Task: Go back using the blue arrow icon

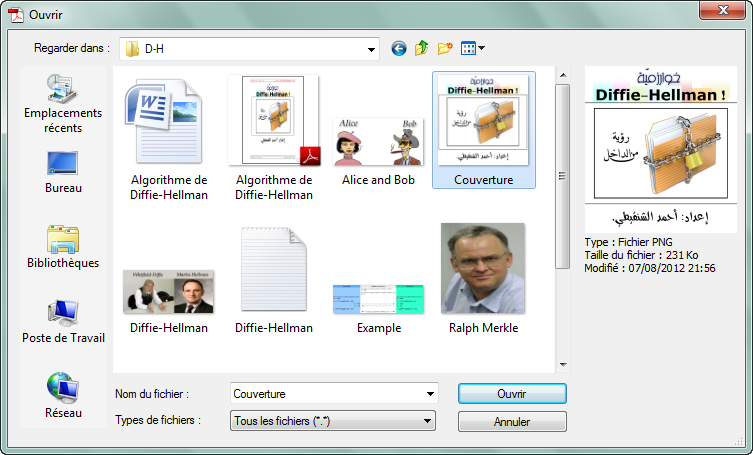Action: click(399, 49)
